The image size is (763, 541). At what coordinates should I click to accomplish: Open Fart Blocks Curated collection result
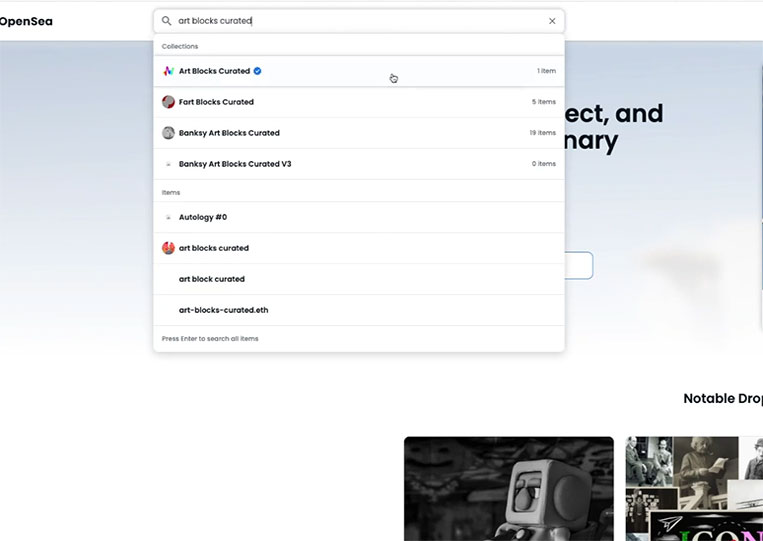(359, 102)
